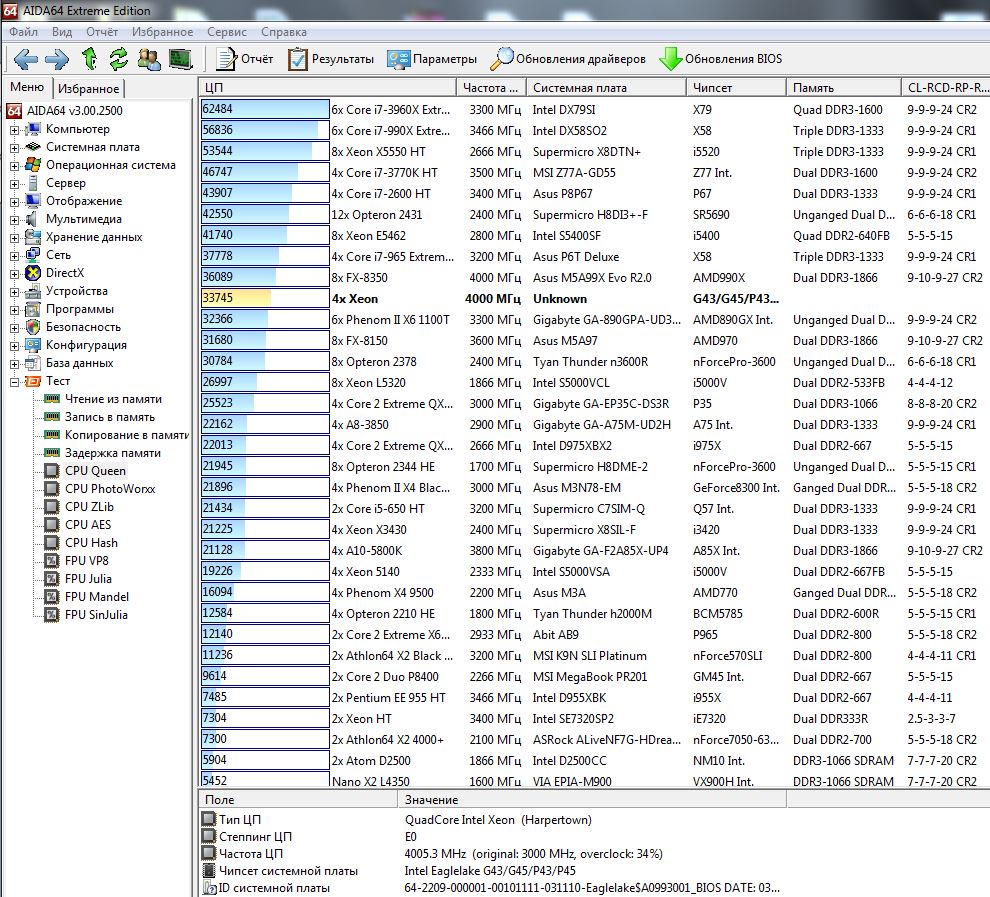Expand the Системная плата tree node
Screen dimensions: 990x897
click(15, 147)
